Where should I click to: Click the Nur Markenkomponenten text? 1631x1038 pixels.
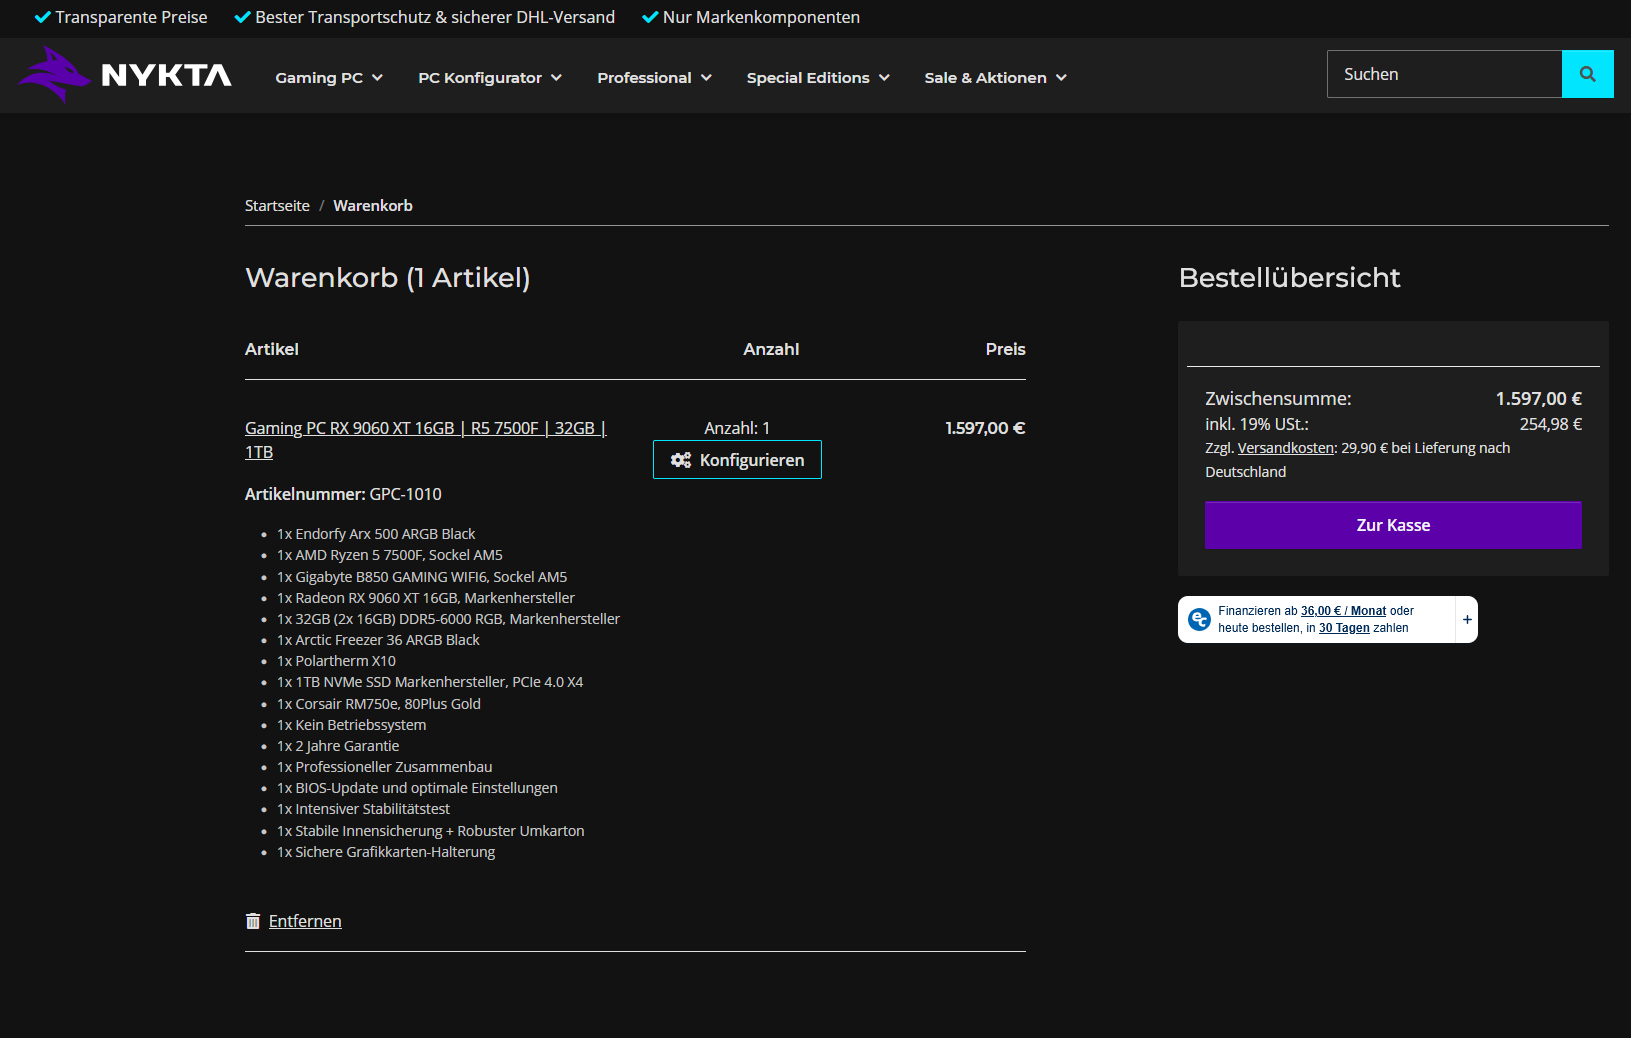click(761, 17)
